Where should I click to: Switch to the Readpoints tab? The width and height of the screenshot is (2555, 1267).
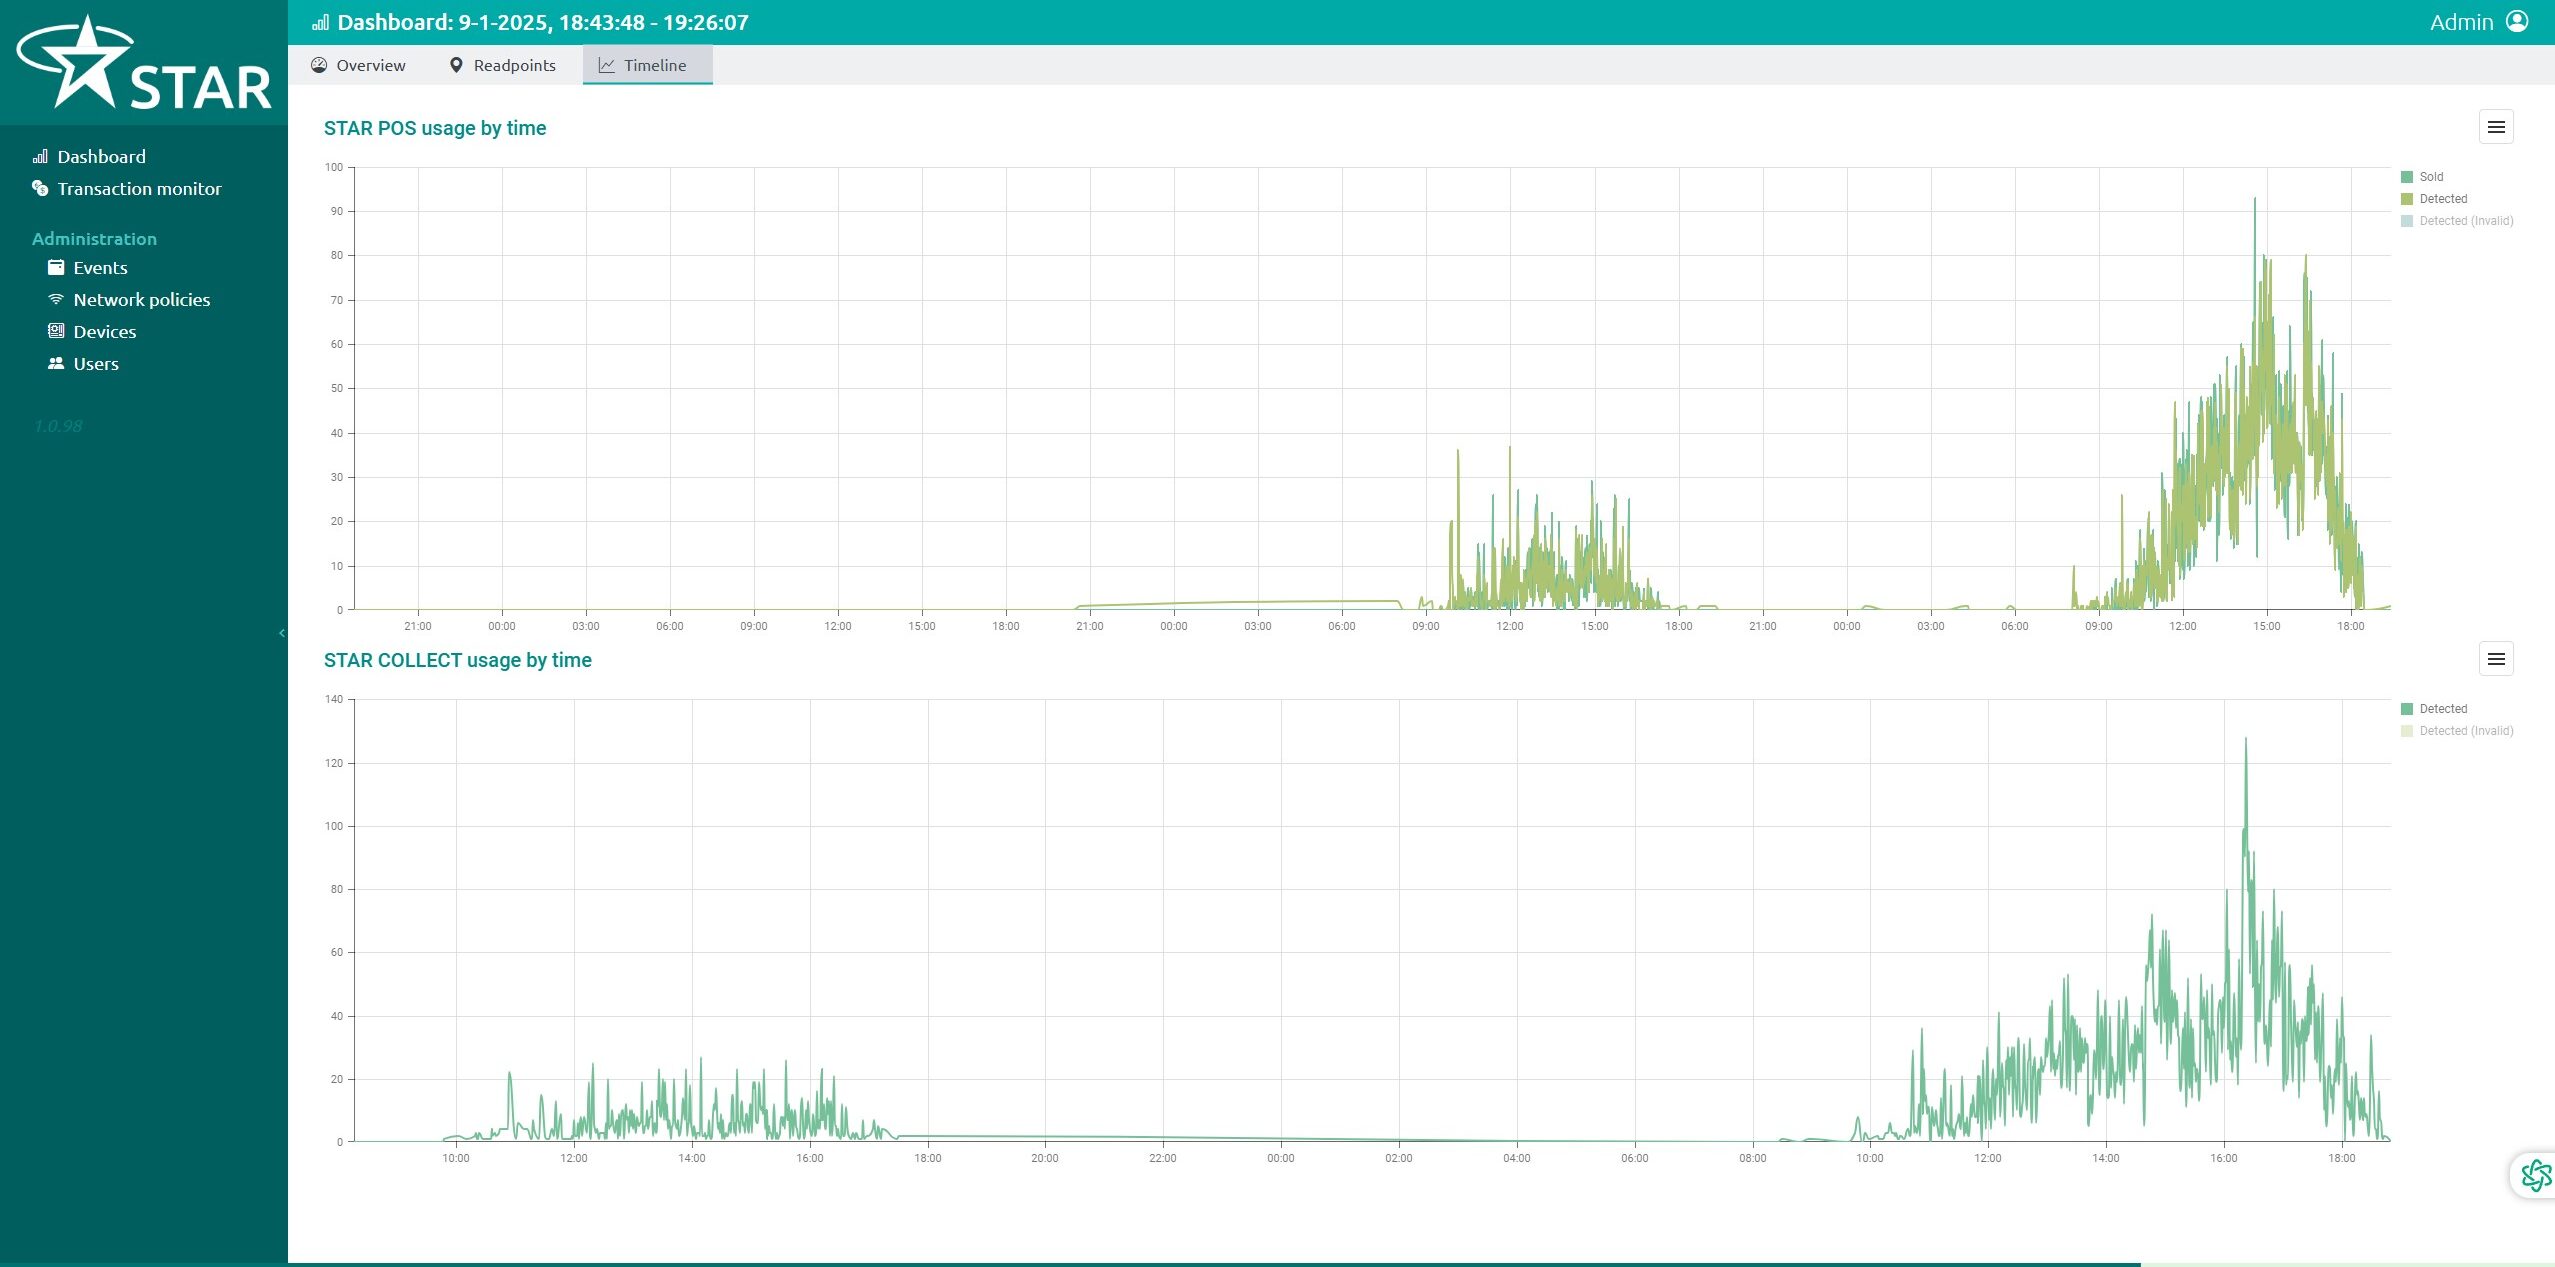(502, 65)
